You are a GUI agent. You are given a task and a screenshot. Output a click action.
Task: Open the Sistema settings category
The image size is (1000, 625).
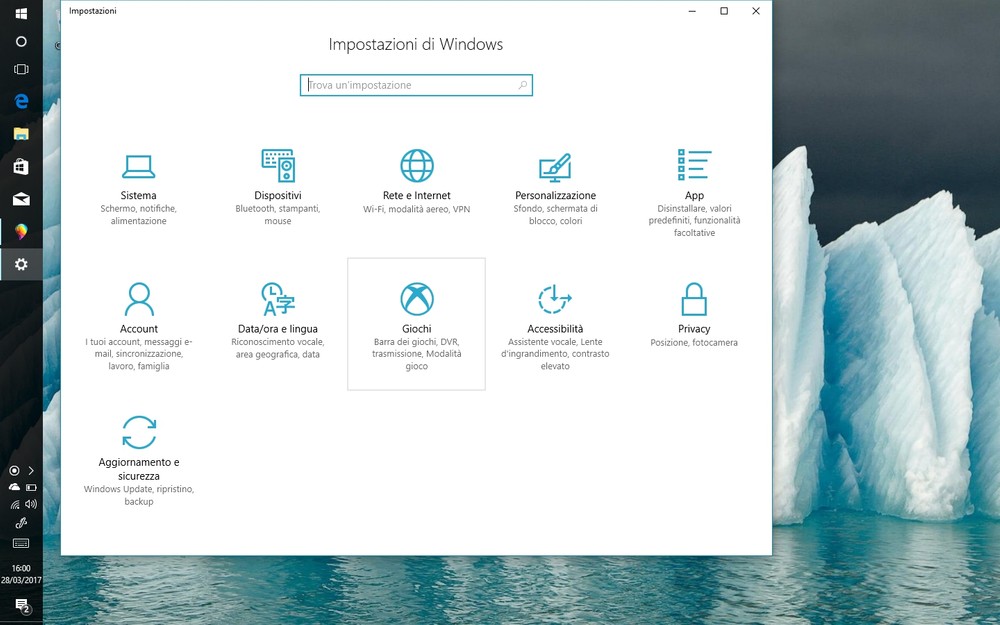point(138,189)
